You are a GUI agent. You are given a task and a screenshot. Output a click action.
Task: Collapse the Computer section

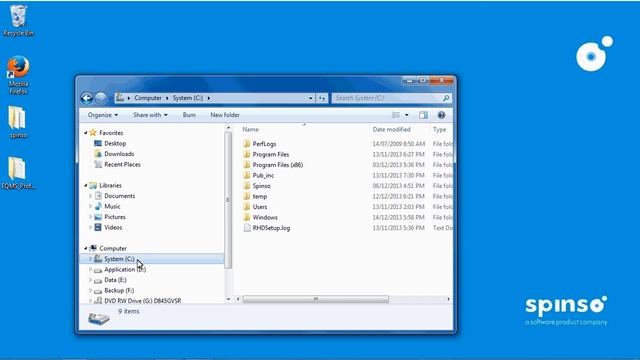[x=86, y=248]
